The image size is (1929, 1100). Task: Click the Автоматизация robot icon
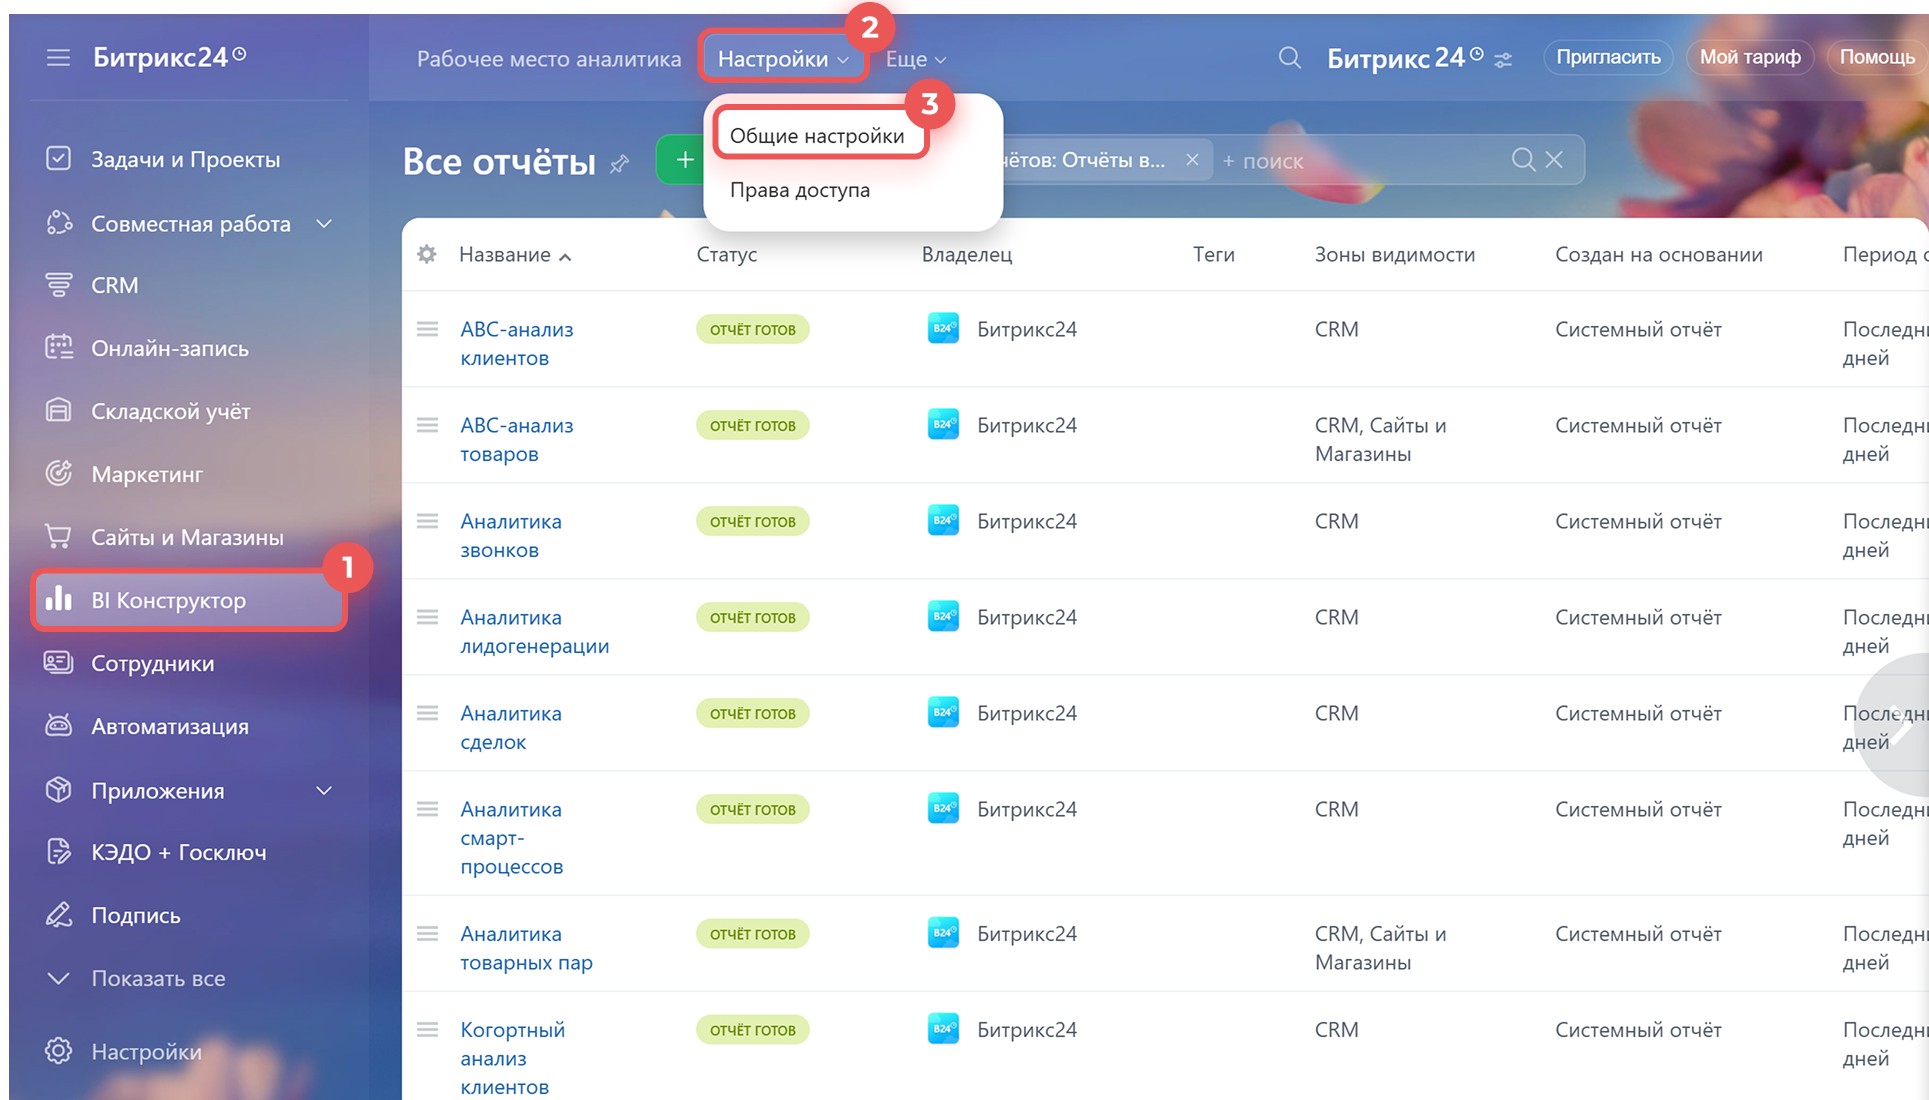point(58,726)
